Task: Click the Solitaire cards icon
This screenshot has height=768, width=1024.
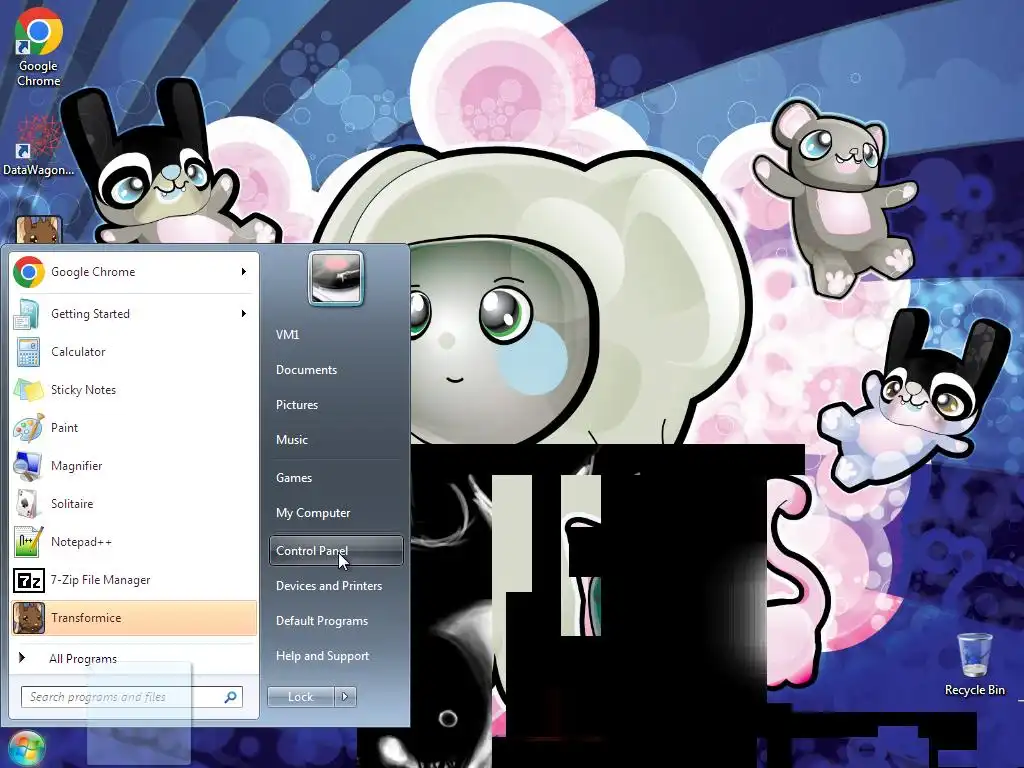Action: click(x=28, y=504)
